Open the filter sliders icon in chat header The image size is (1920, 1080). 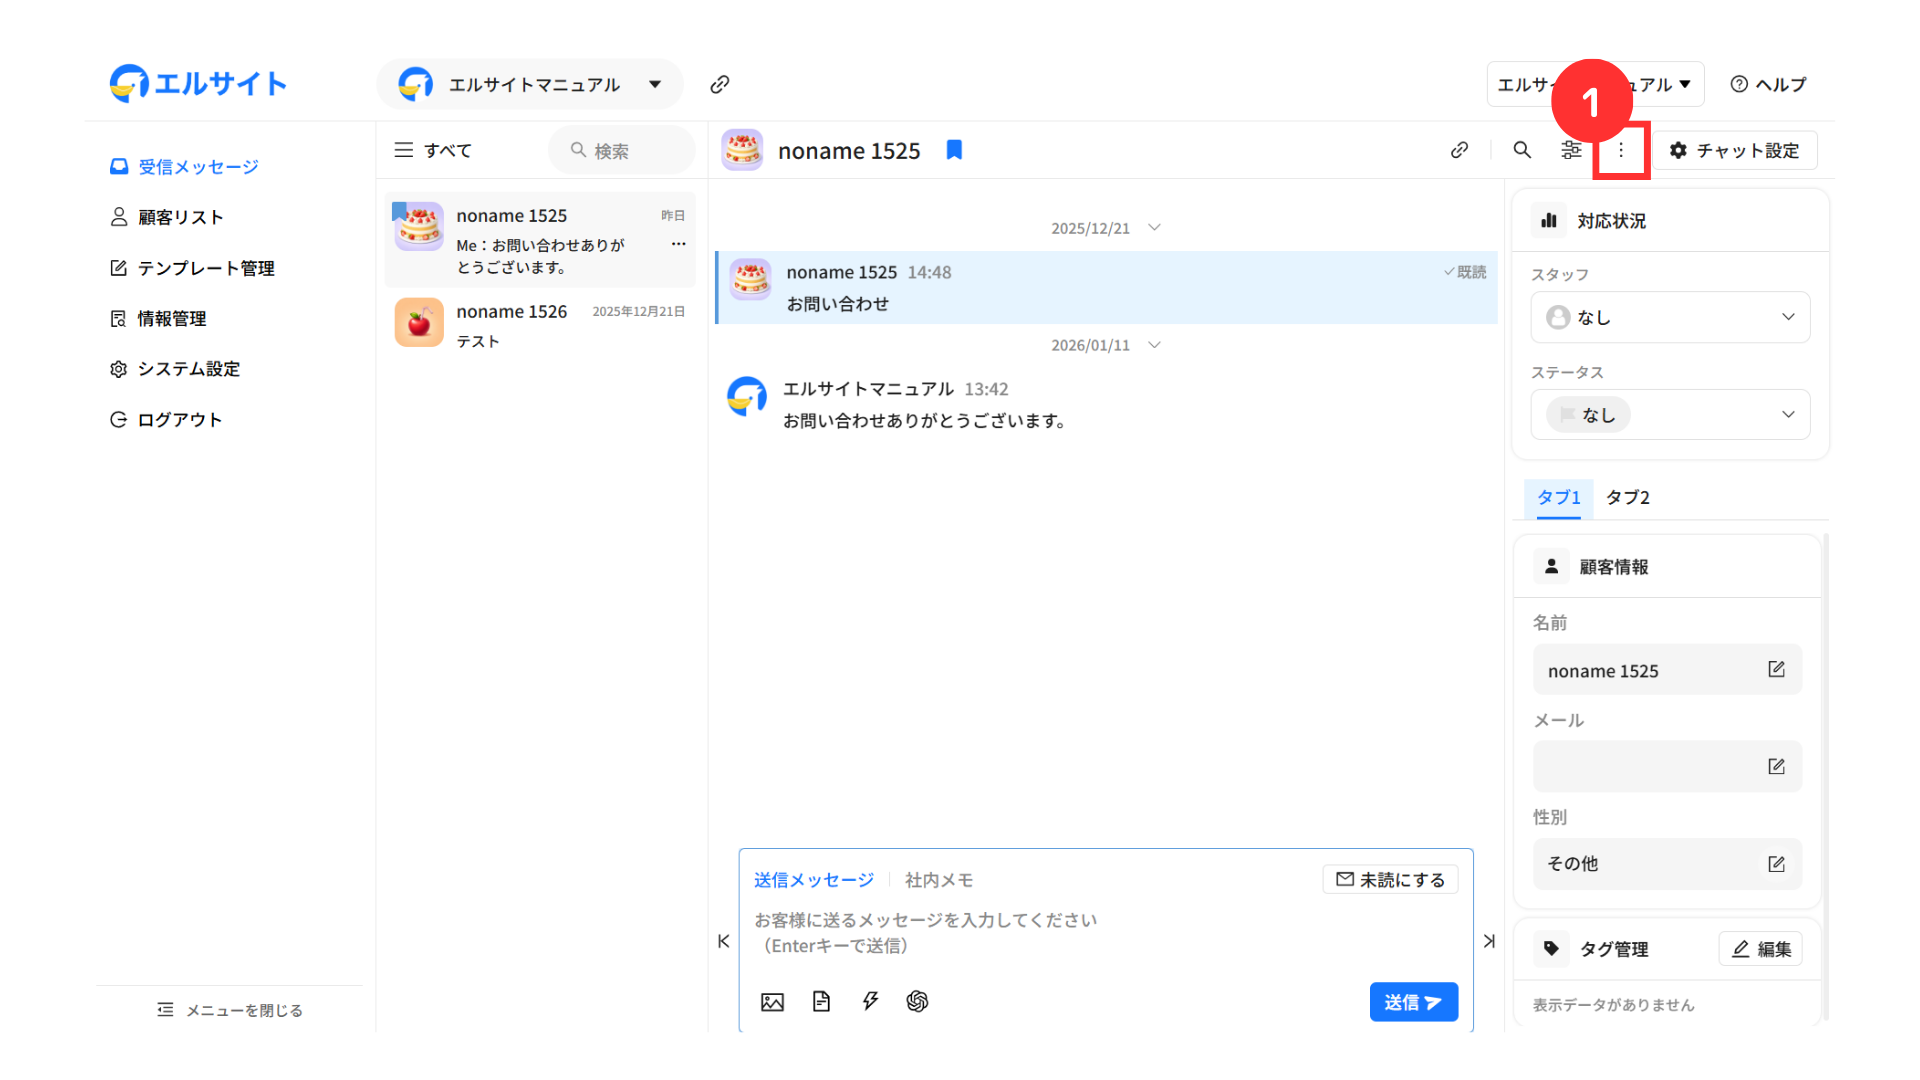1571,150
